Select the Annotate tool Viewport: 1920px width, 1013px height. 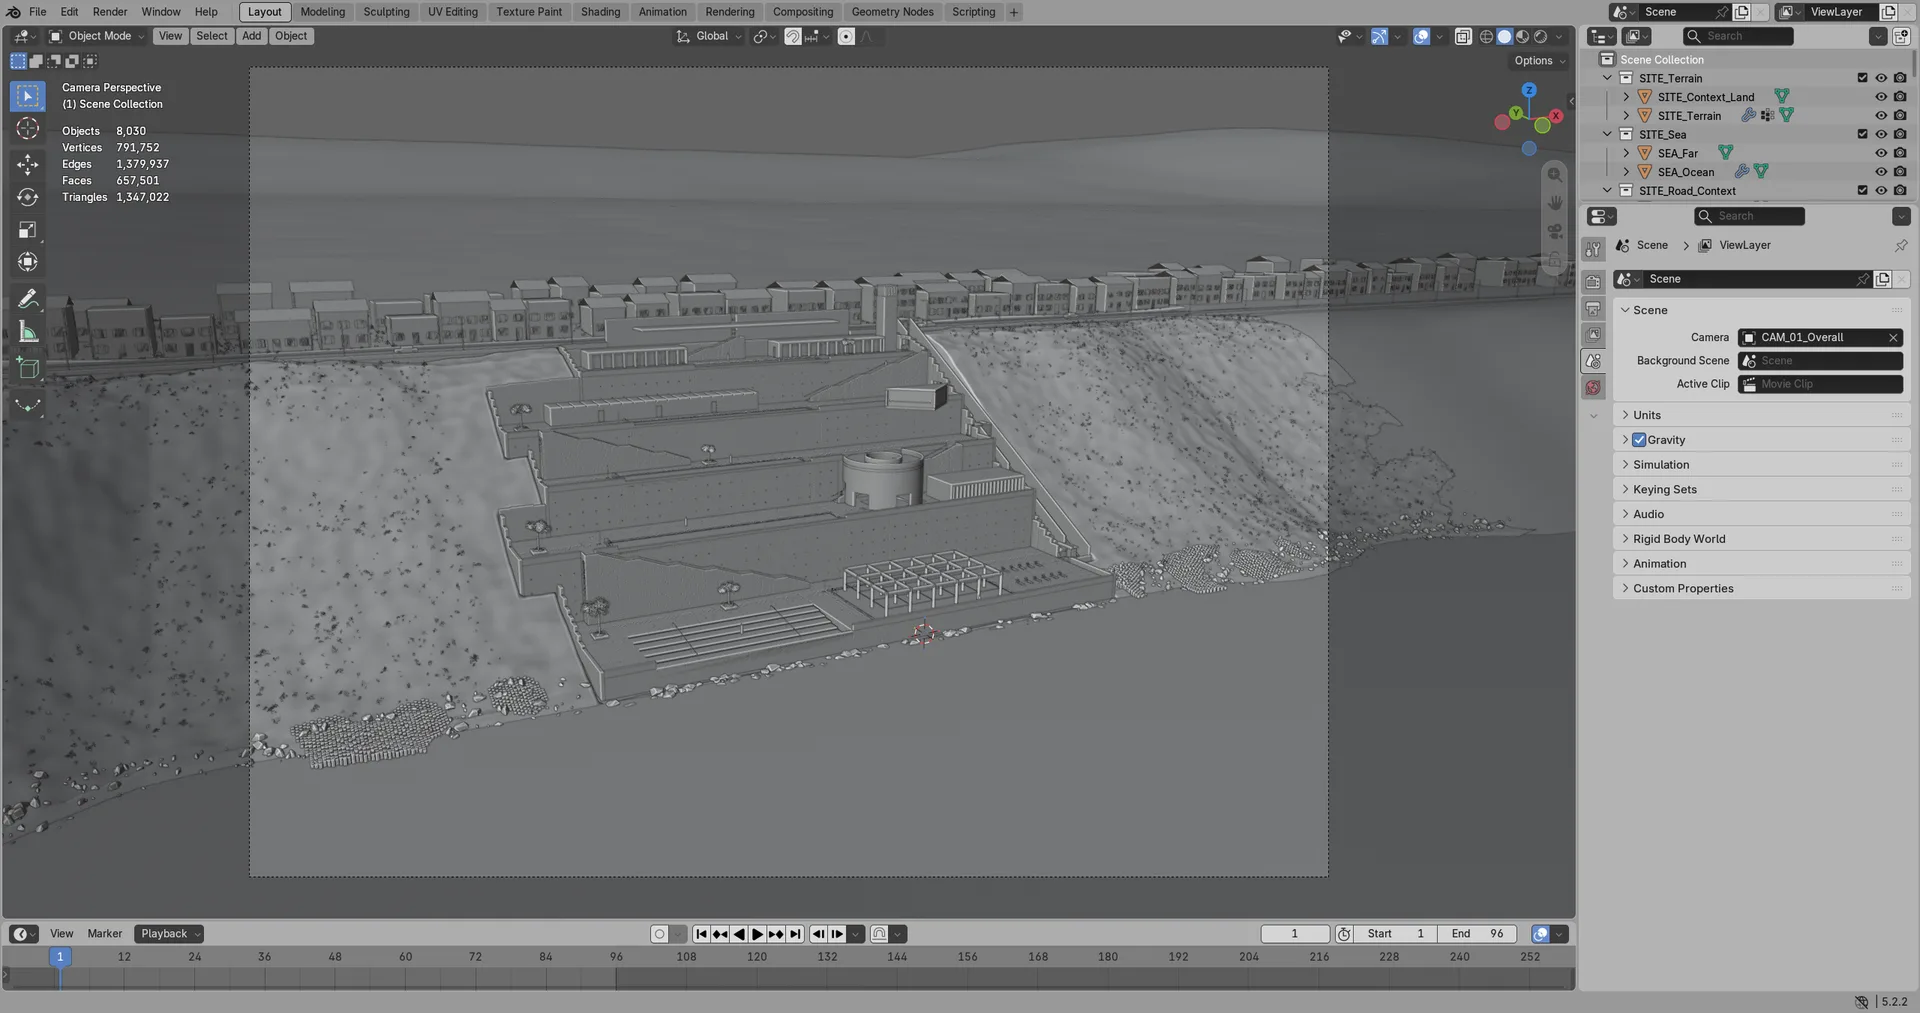[x=28, y=299]
